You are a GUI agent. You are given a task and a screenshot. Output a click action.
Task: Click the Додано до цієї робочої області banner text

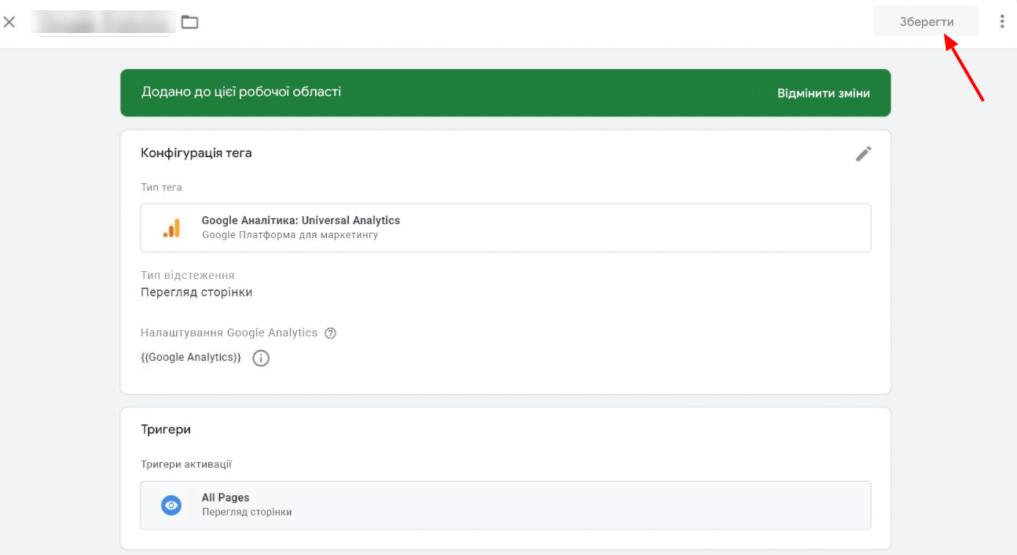click(241, 92)
